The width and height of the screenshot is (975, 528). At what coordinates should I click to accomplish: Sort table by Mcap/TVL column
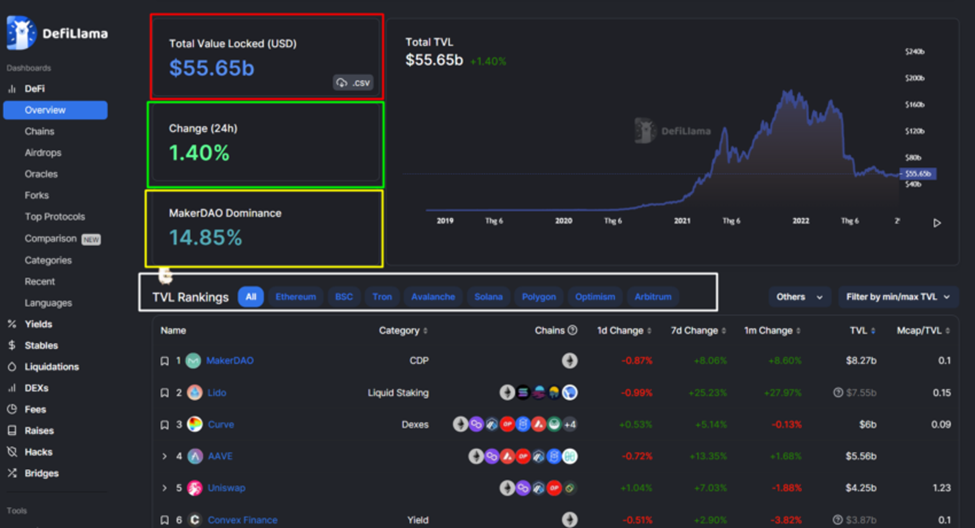pyautogui.click(x=923, y=330)
